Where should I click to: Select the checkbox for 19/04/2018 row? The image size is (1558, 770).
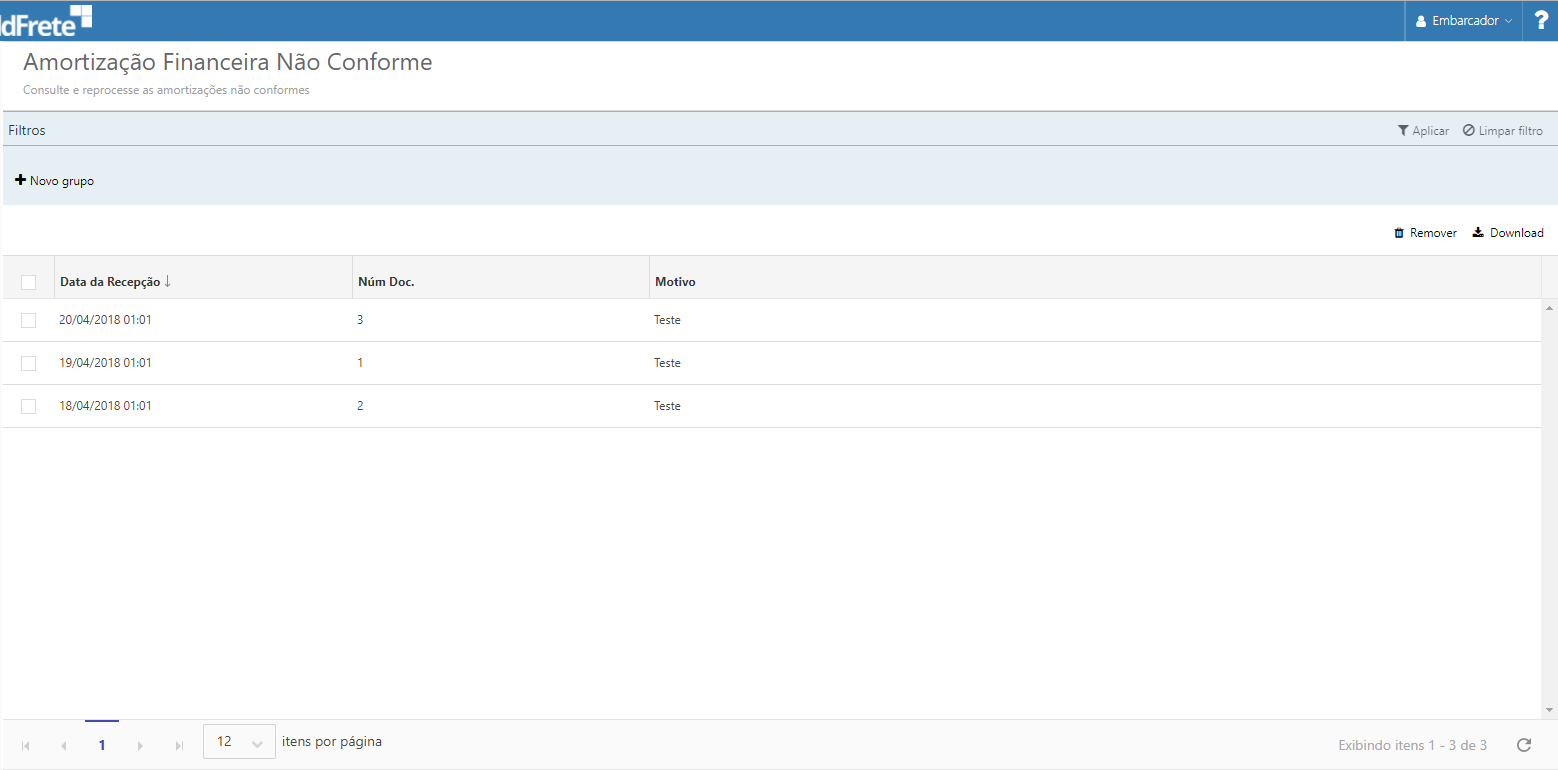[28, 363]
